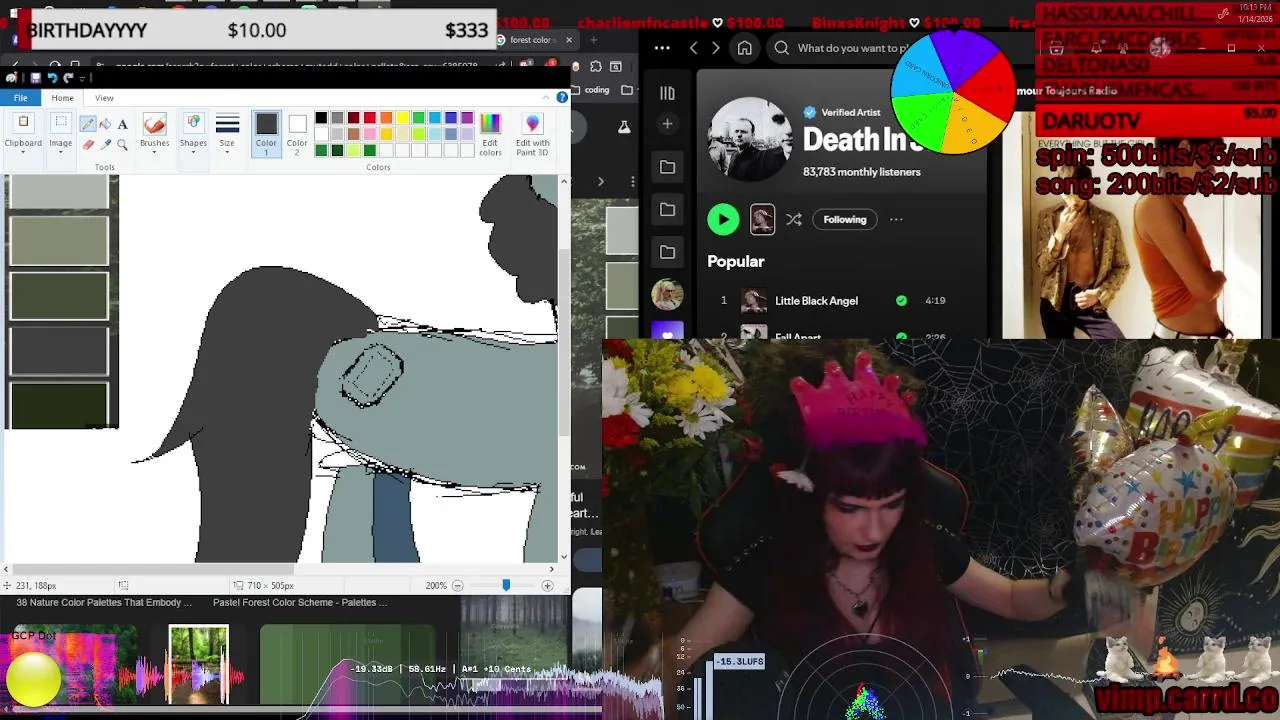
Task: Select the Magnifier tool in Paint
Action: (x=122, y=144)
